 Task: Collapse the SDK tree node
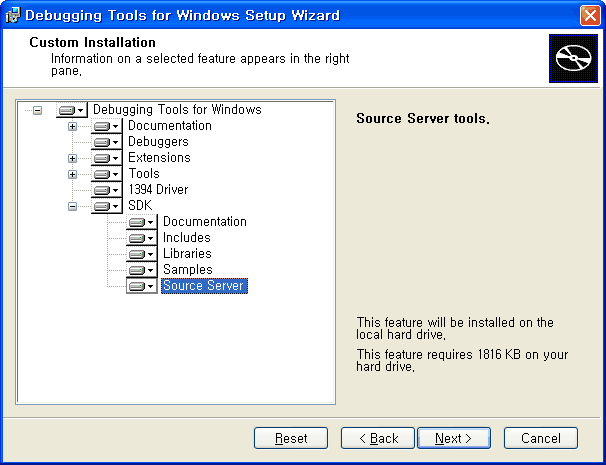[x=72, y=206]
